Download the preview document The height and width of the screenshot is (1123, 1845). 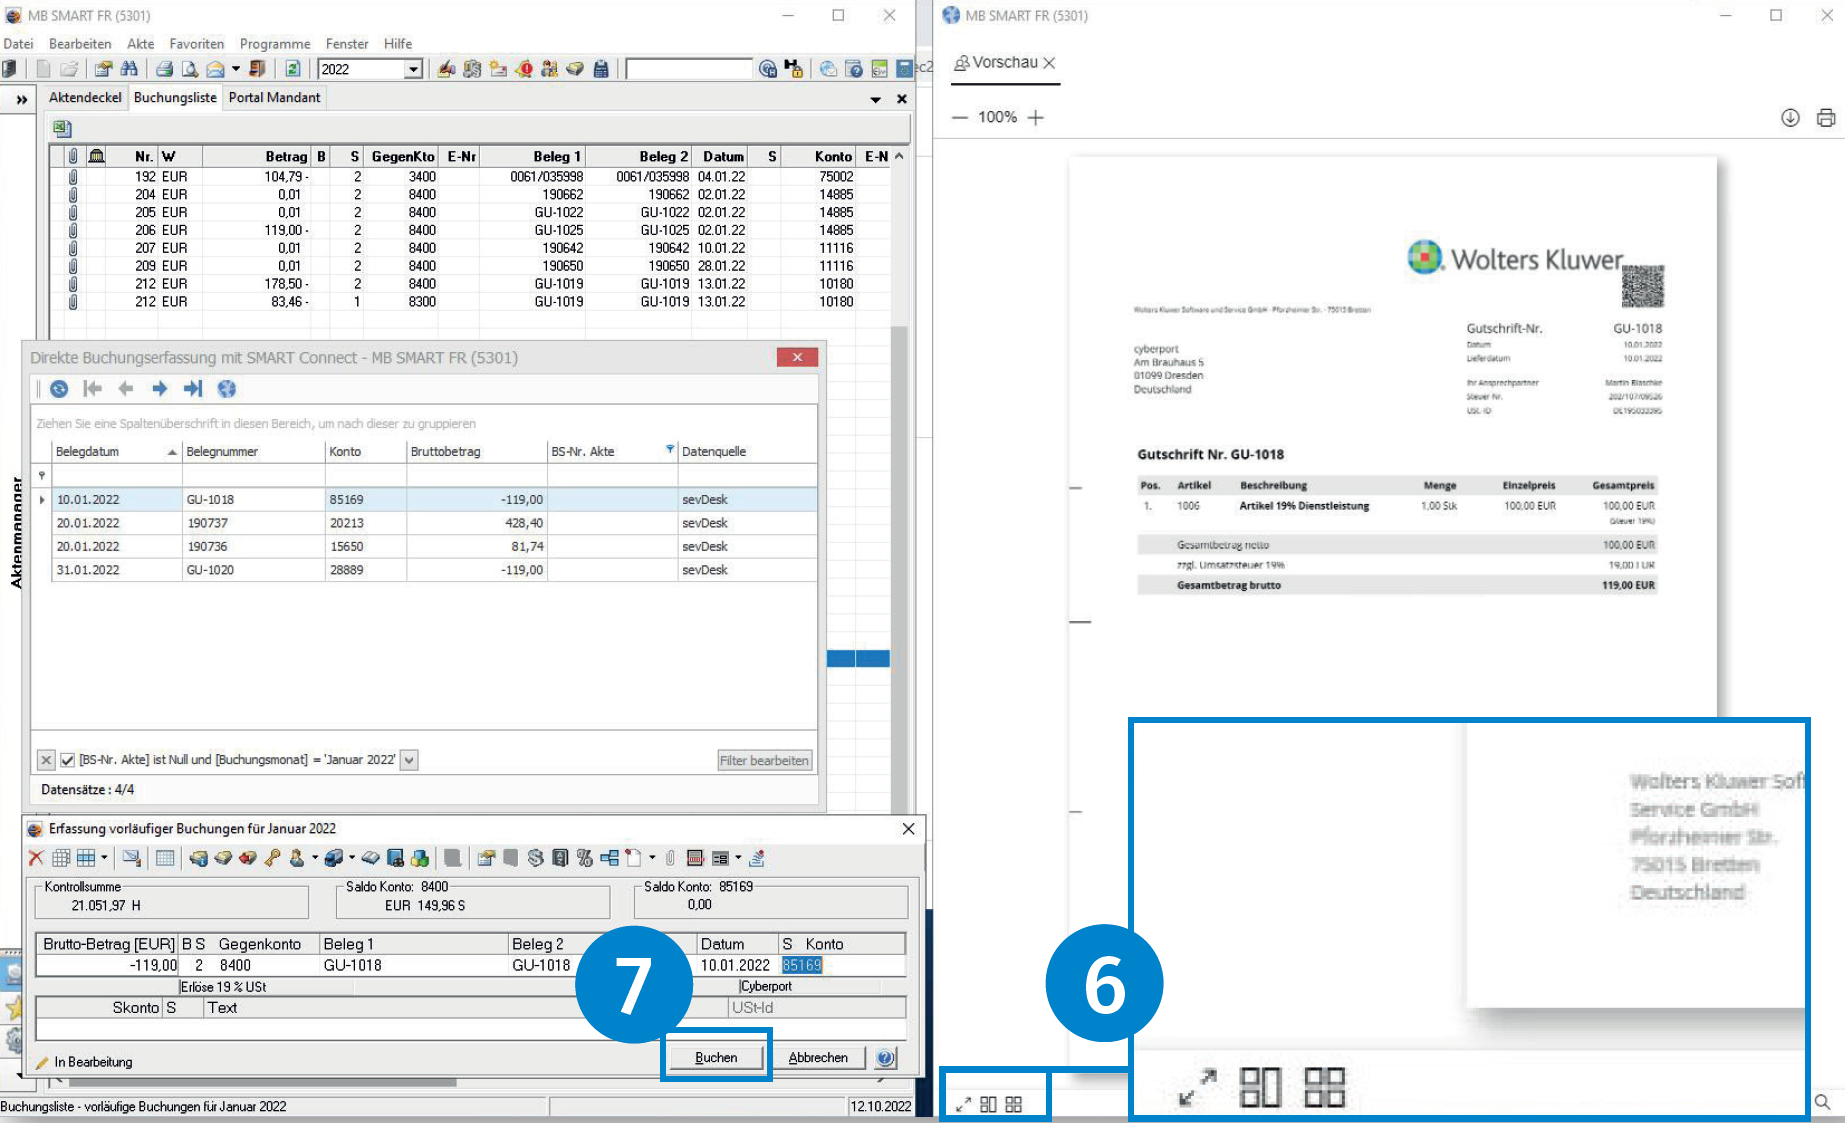(1790, 118)
